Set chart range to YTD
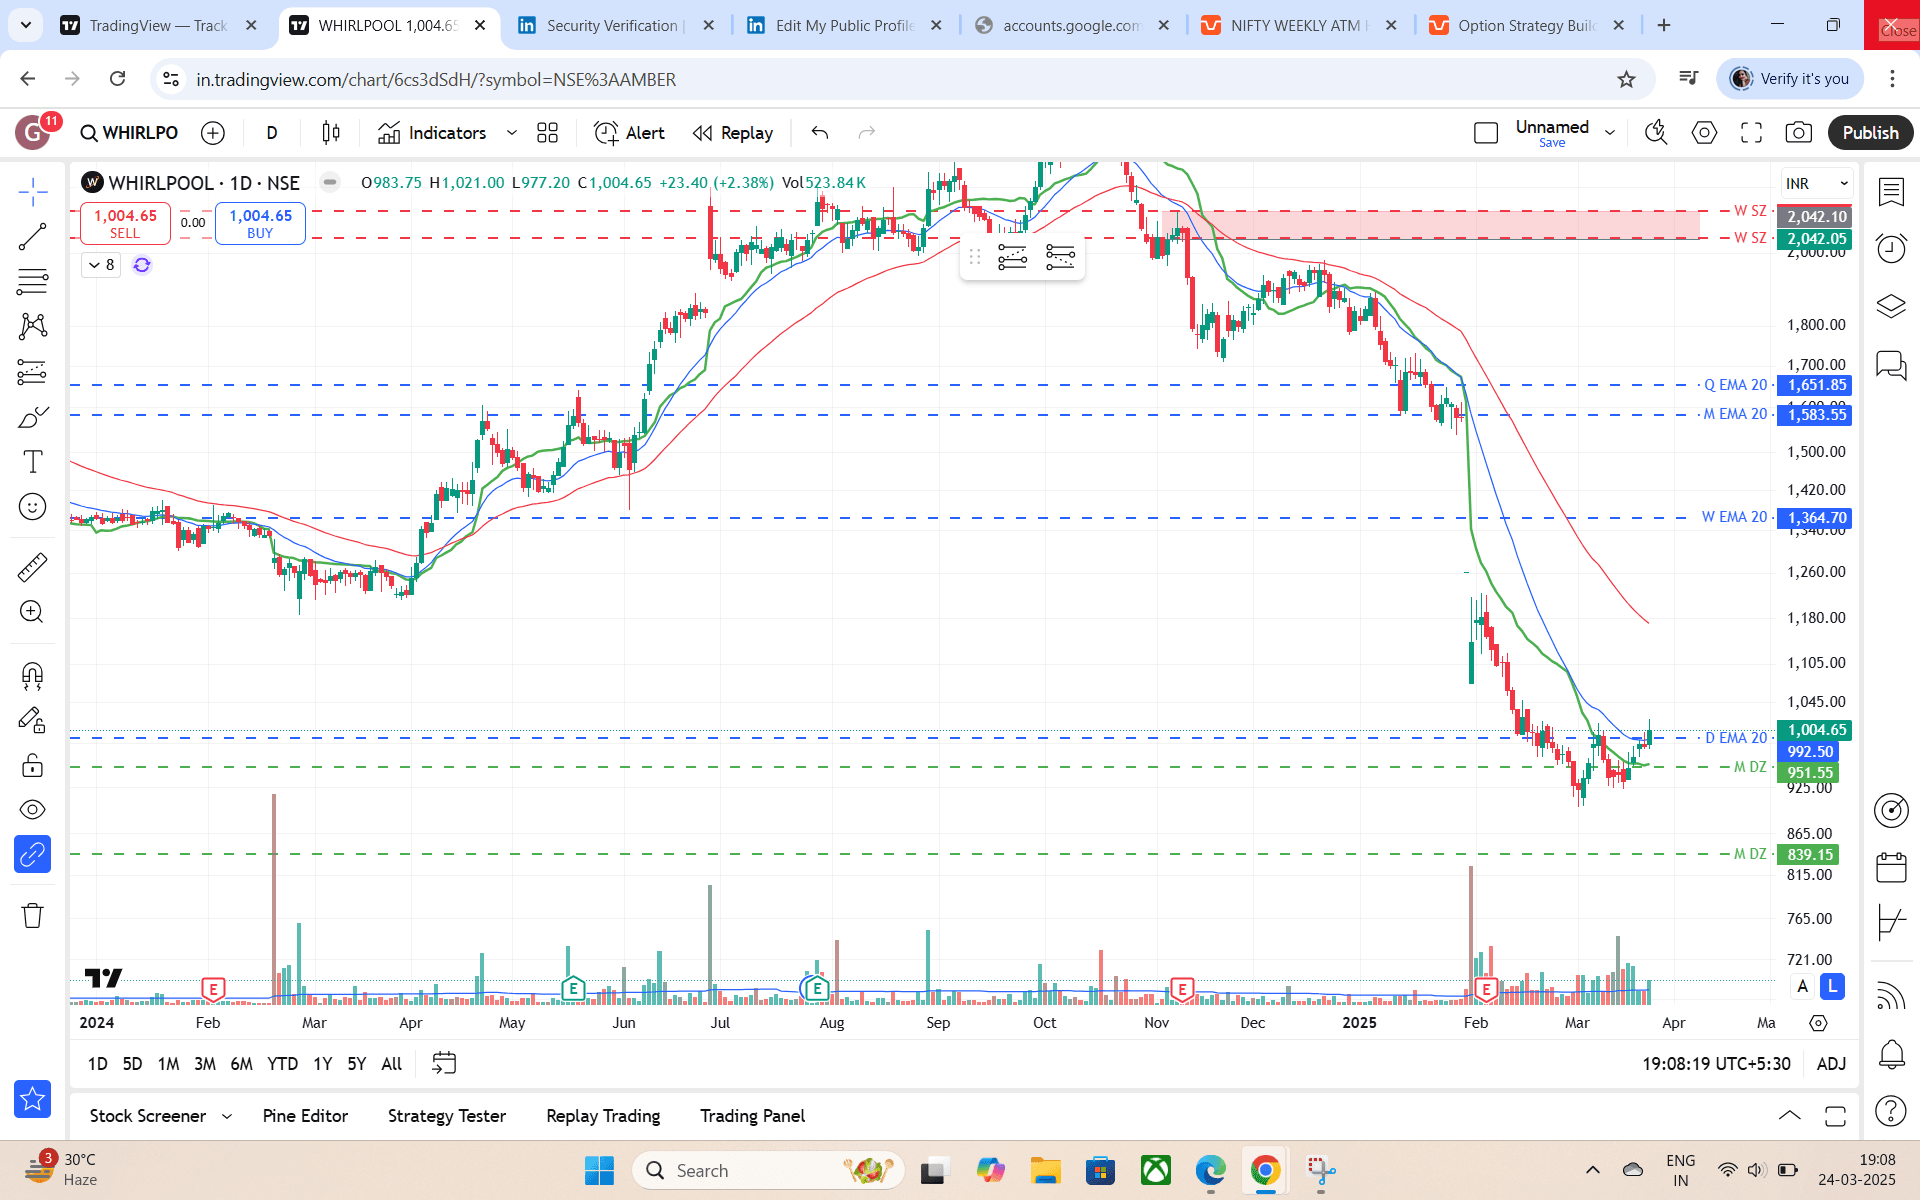 tap(282, 1064)
